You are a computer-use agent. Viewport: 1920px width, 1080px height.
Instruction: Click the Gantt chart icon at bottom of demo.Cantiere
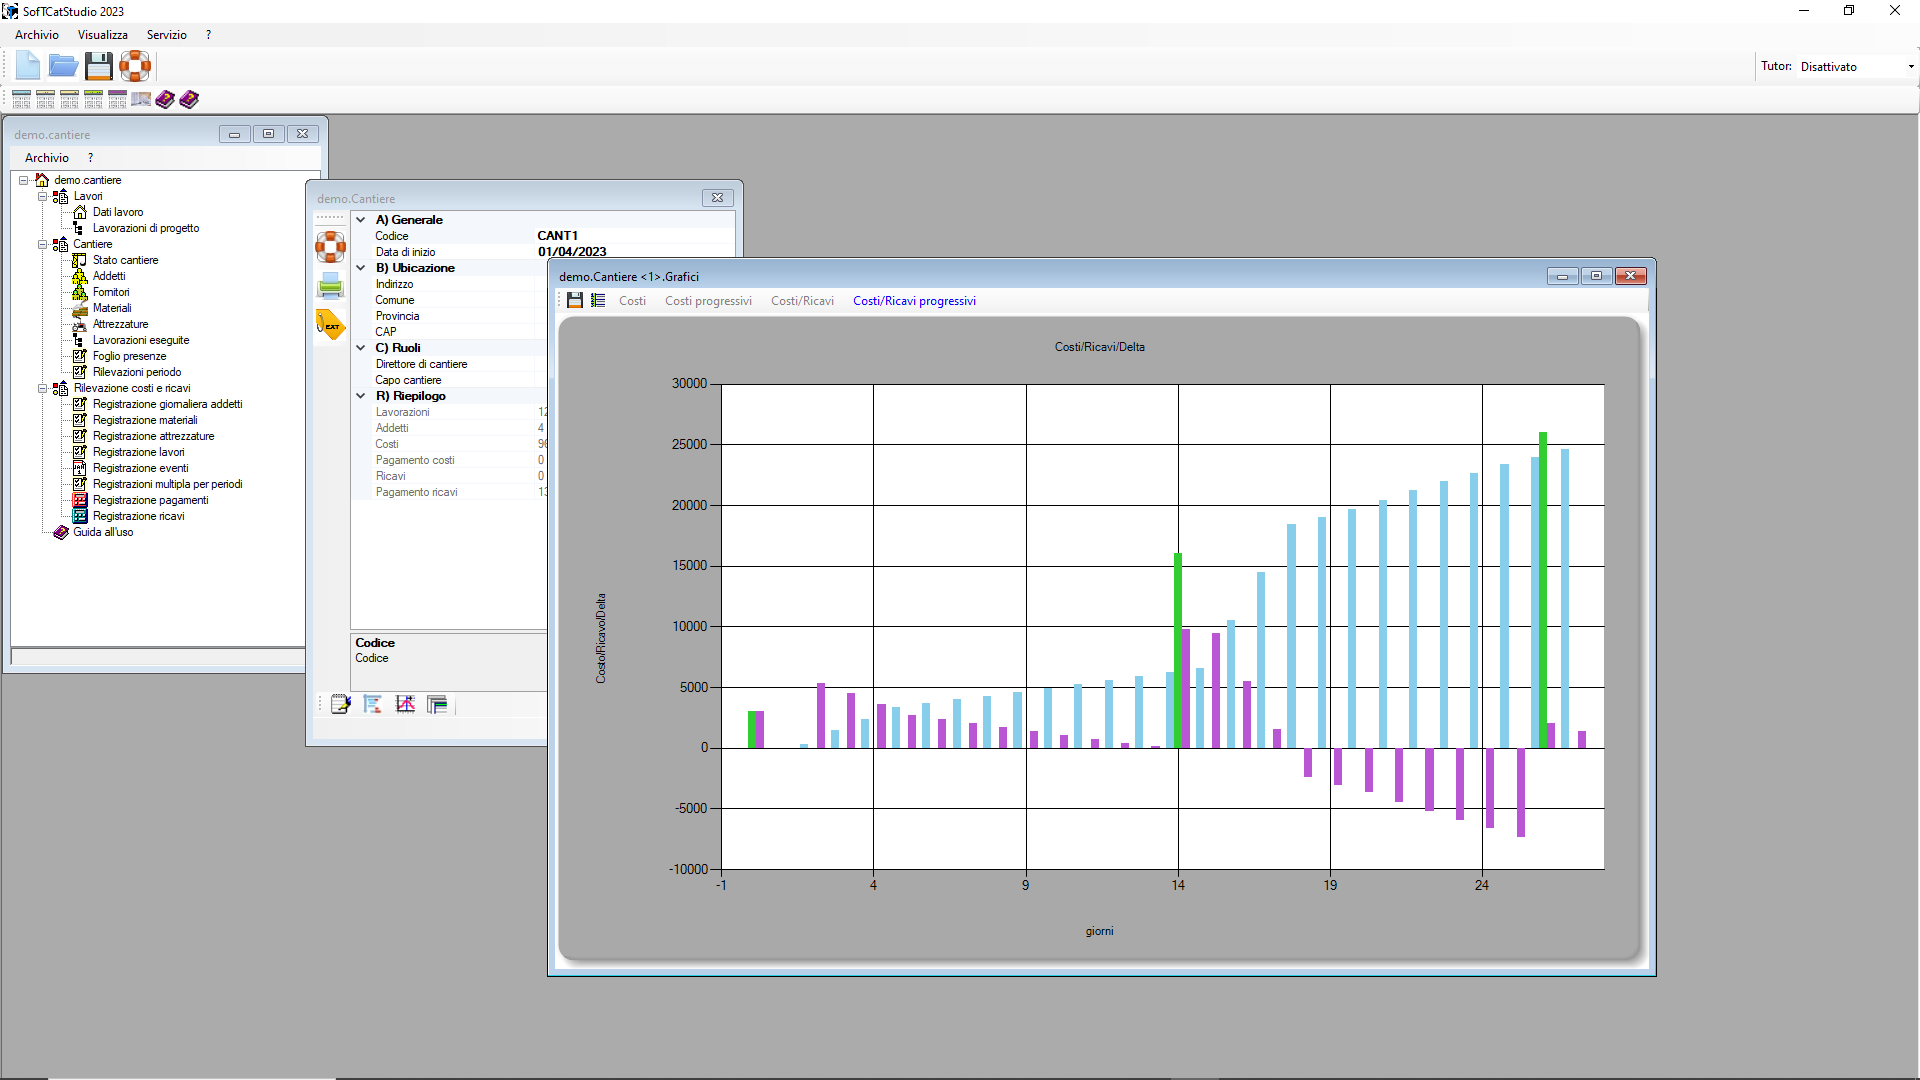pos(373,704)
